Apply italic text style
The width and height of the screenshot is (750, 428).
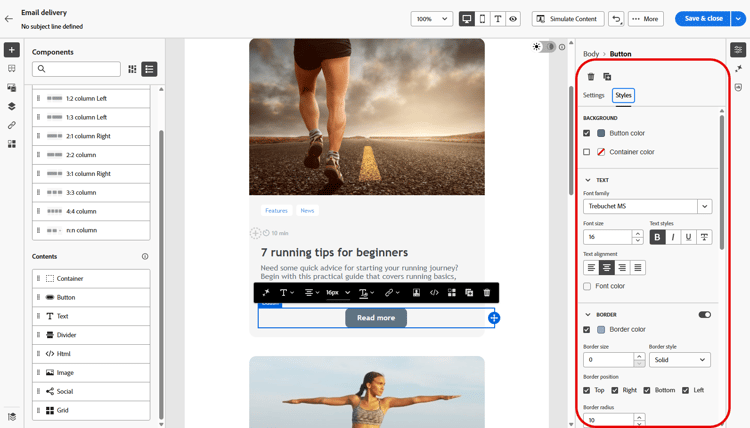(673, 237)
